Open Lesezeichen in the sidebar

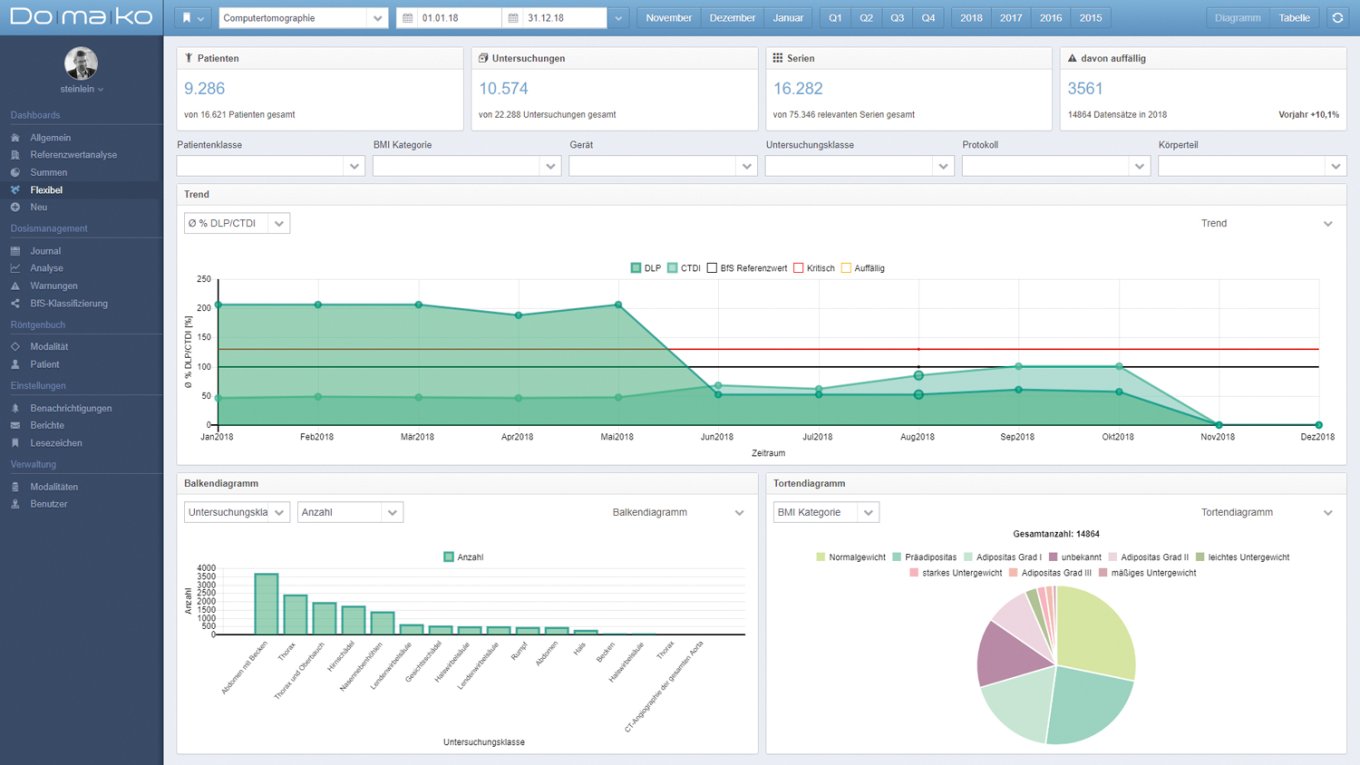(x=56, y=443)
